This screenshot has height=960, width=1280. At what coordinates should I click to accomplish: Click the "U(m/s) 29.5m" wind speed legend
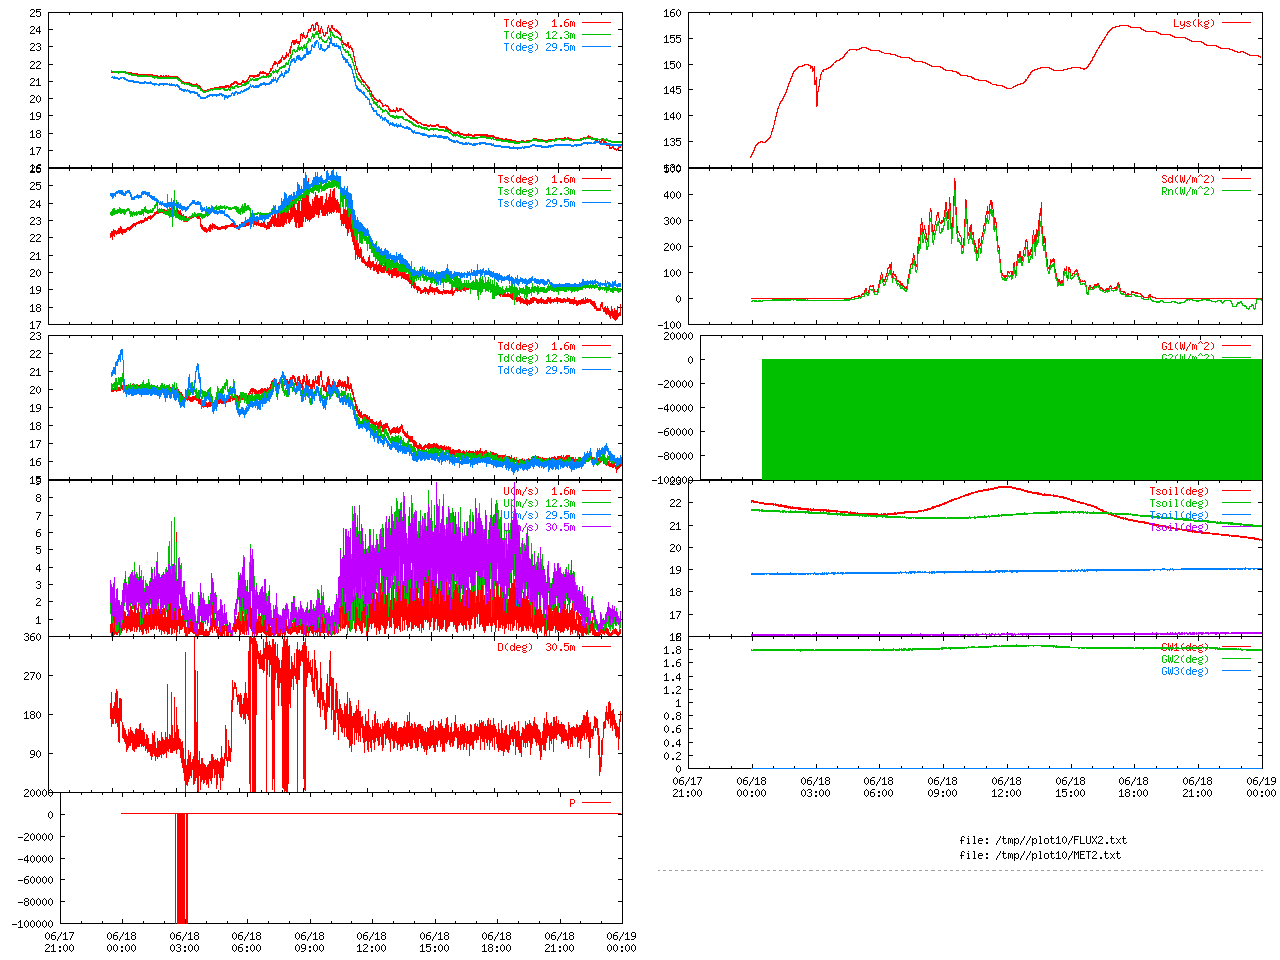(540, 515)
